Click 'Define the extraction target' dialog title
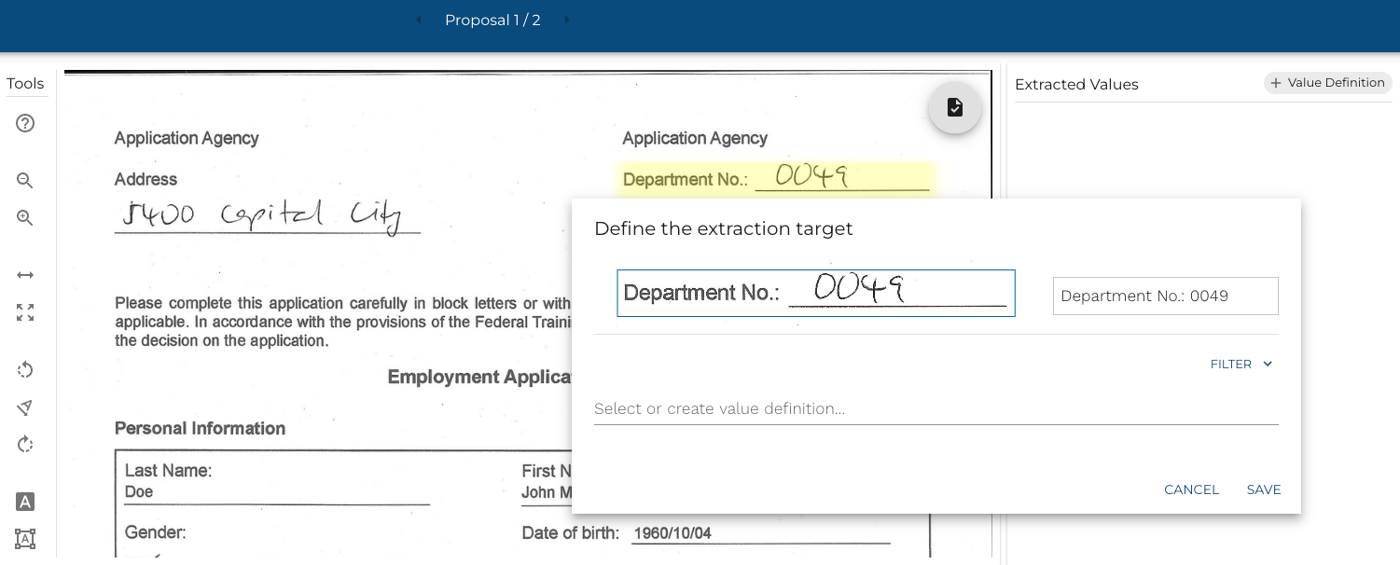This screenshot has width=1400, height=565. click(x=723, y=229)
